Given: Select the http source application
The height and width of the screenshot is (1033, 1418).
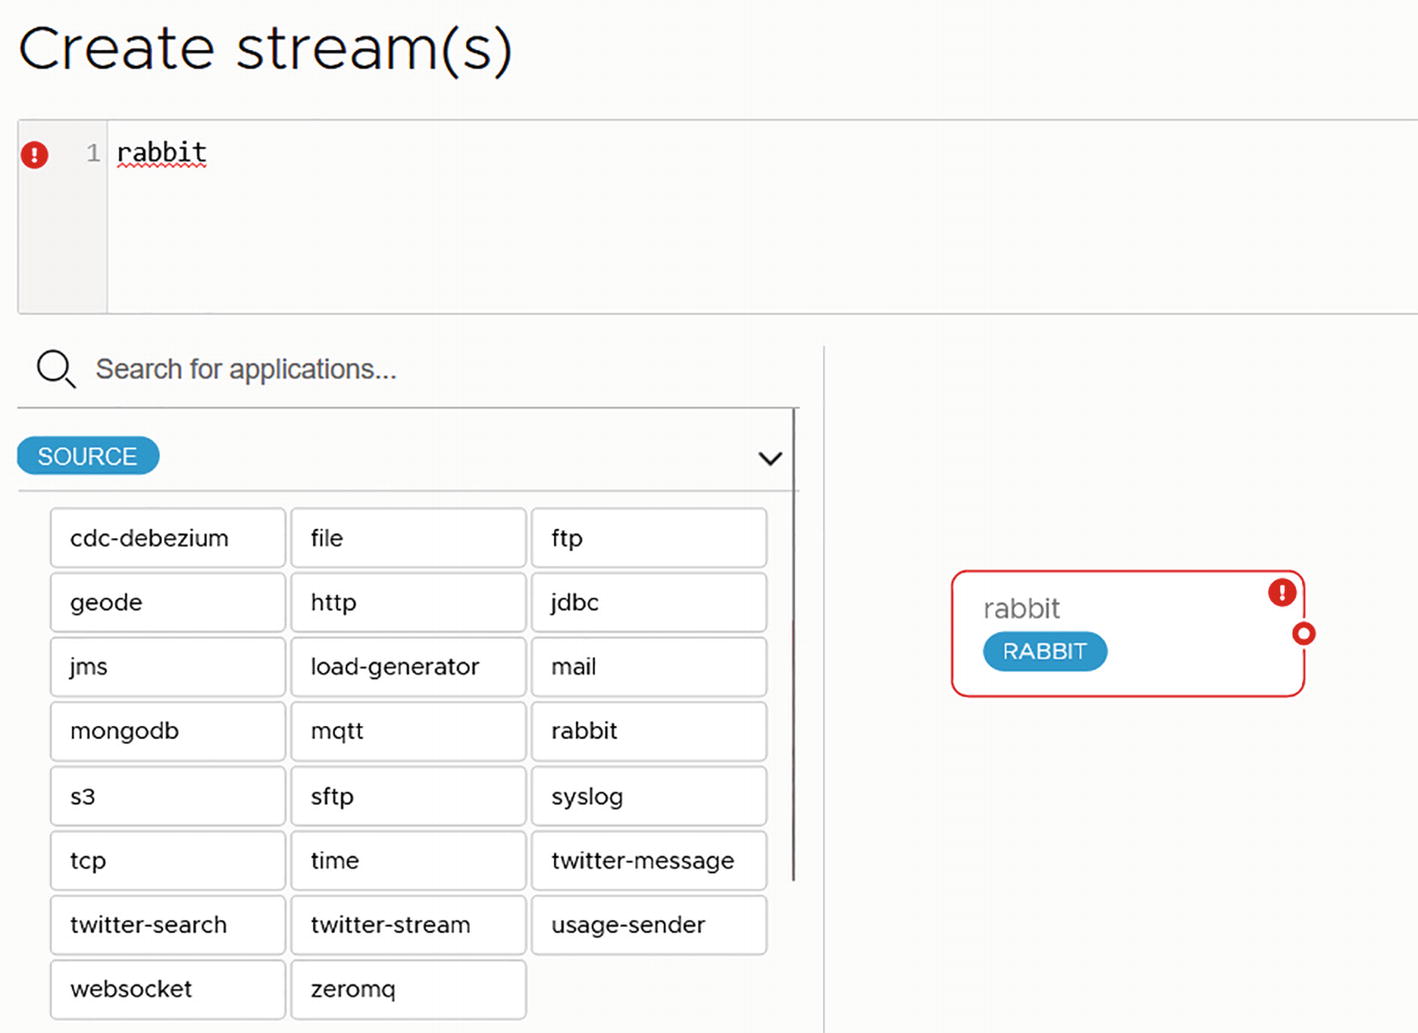Looking at the screenshot, I should (408, 602).
